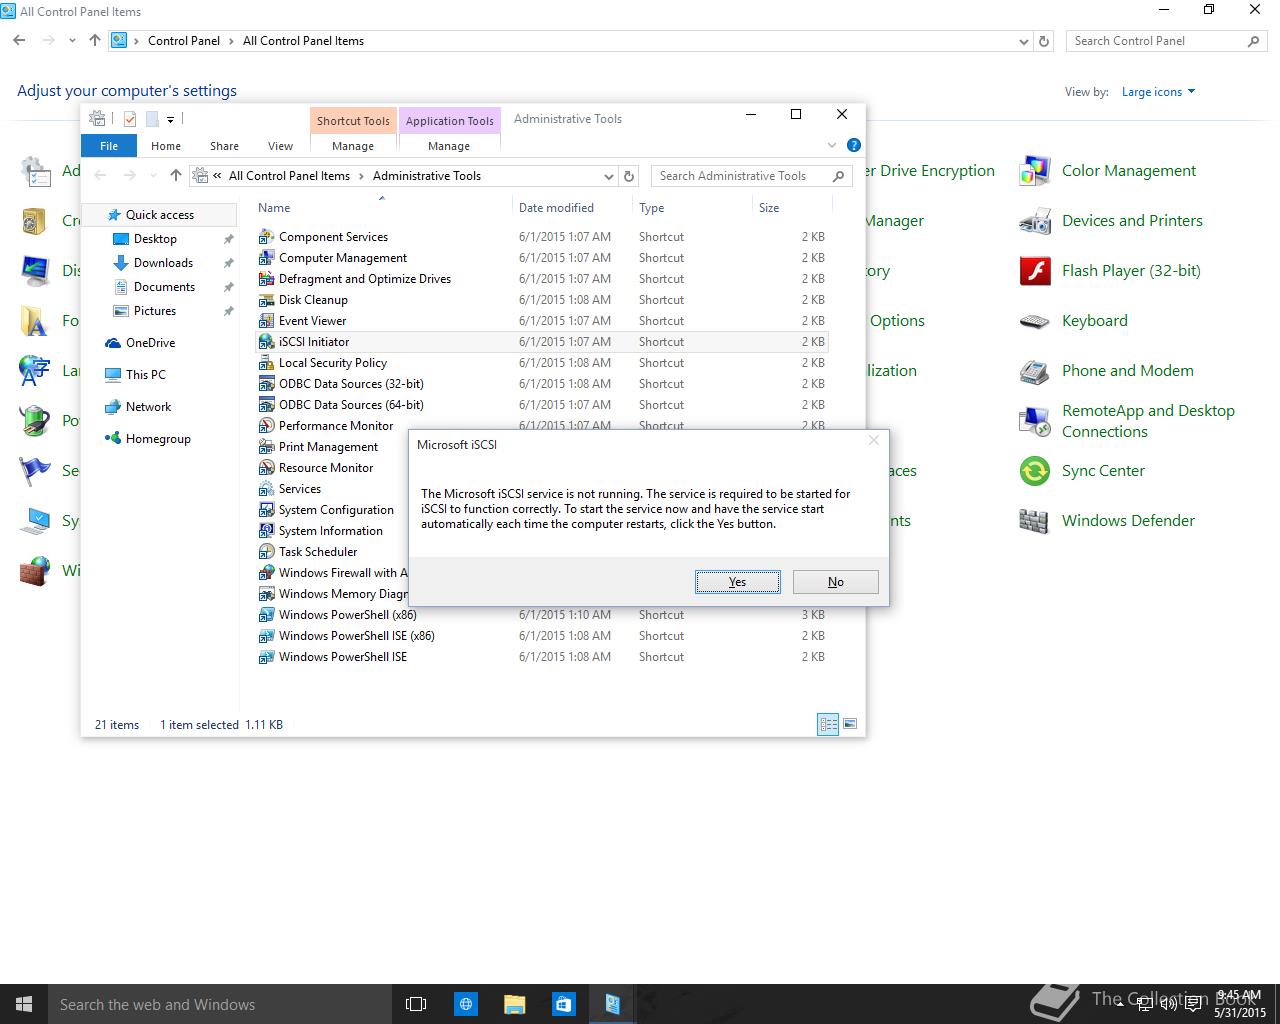The image size is (1280, 1024).
Task: Click the System Information icon
Action: coord(266,531)
